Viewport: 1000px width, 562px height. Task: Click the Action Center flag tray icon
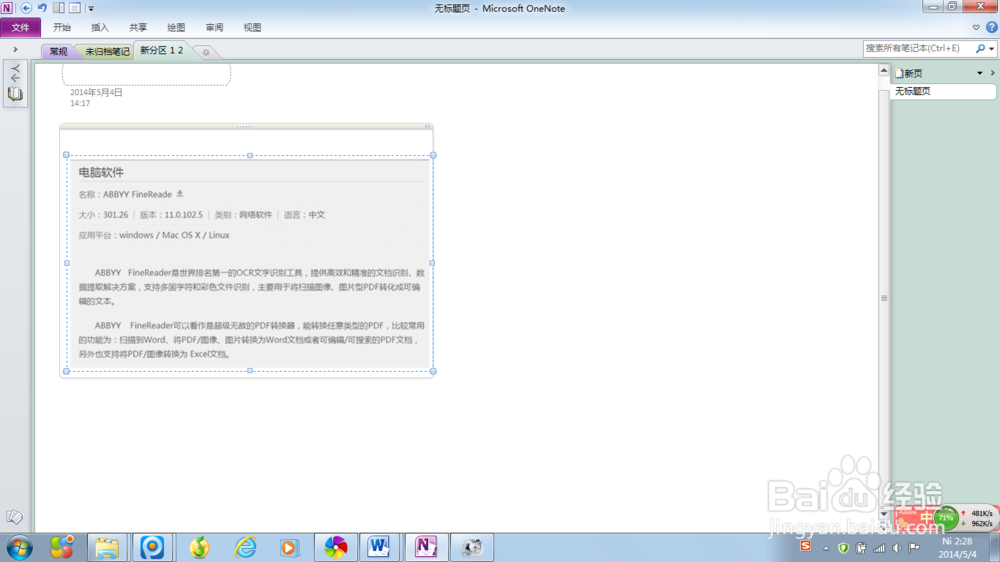(915, 548)
